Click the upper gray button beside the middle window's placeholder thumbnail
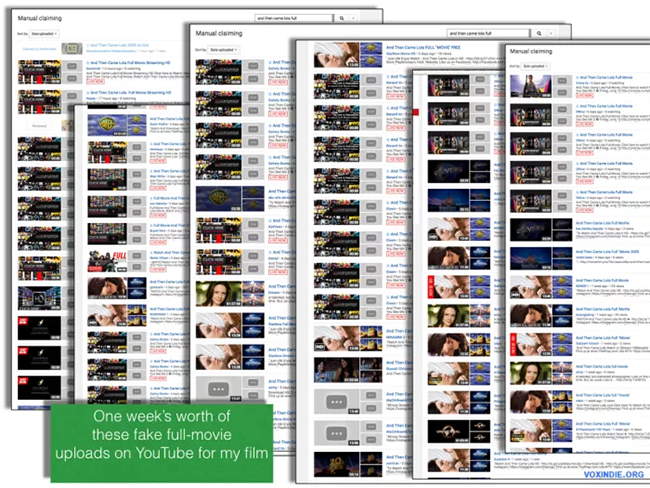 click(253, 382)
